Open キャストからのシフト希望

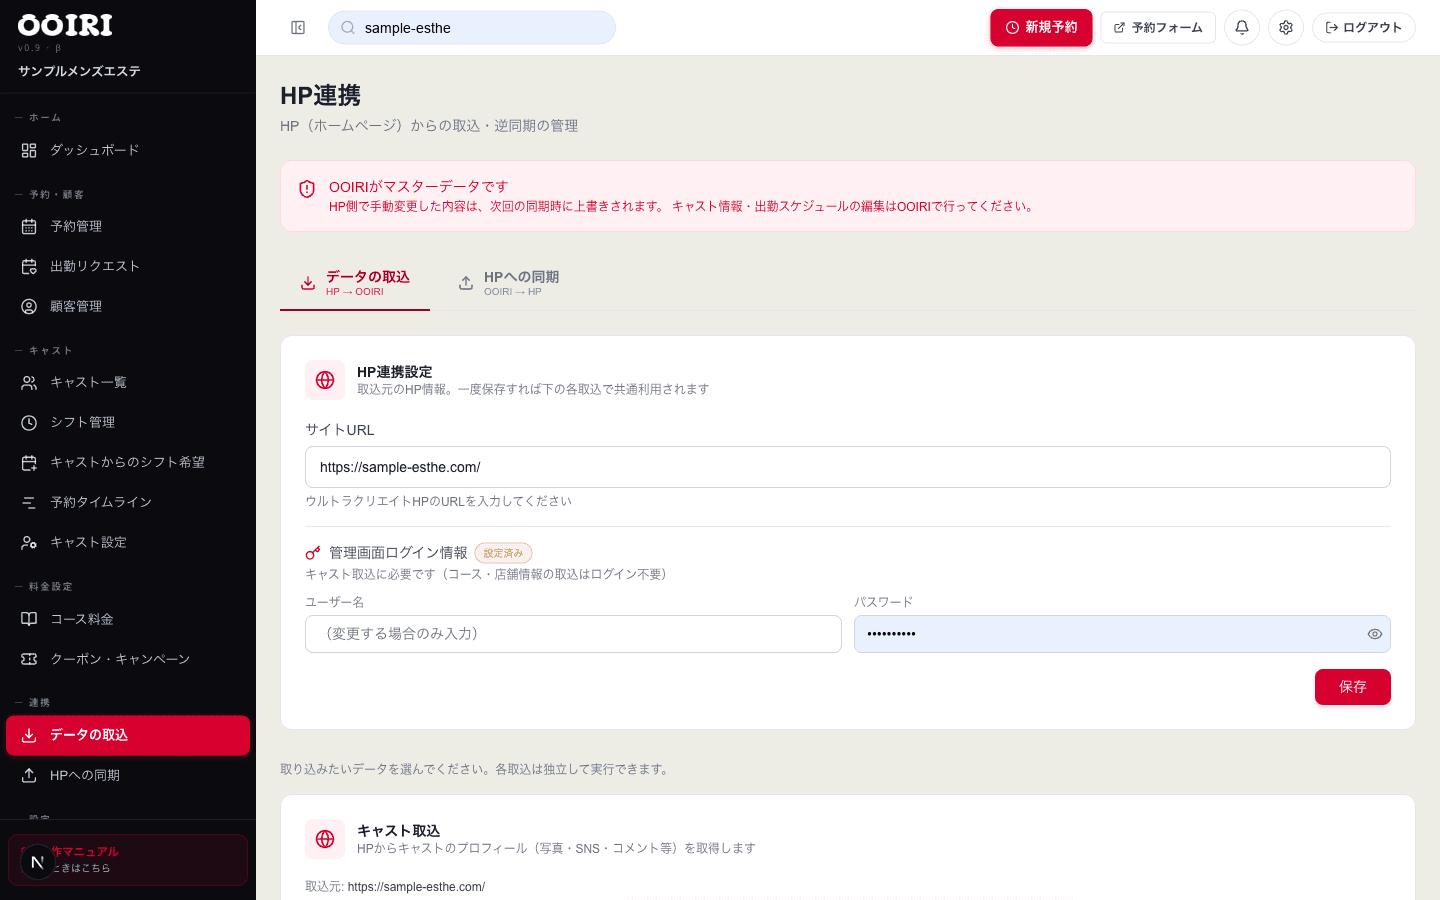(128, 462)
